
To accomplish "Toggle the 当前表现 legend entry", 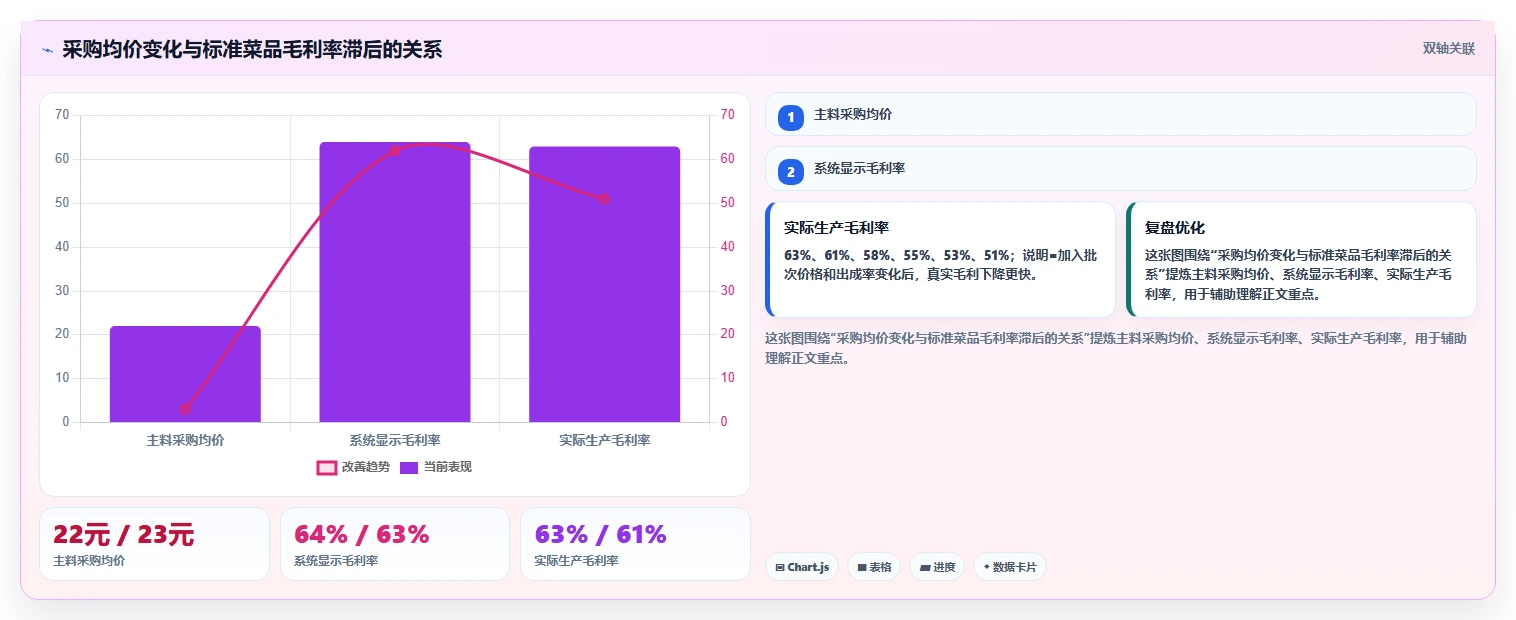I will point(435,467).
